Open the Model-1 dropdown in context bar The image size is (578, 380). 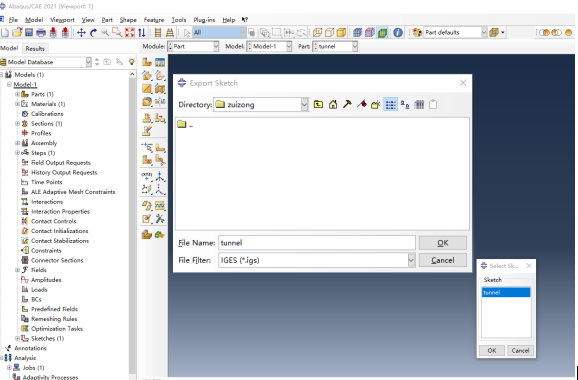289,46
